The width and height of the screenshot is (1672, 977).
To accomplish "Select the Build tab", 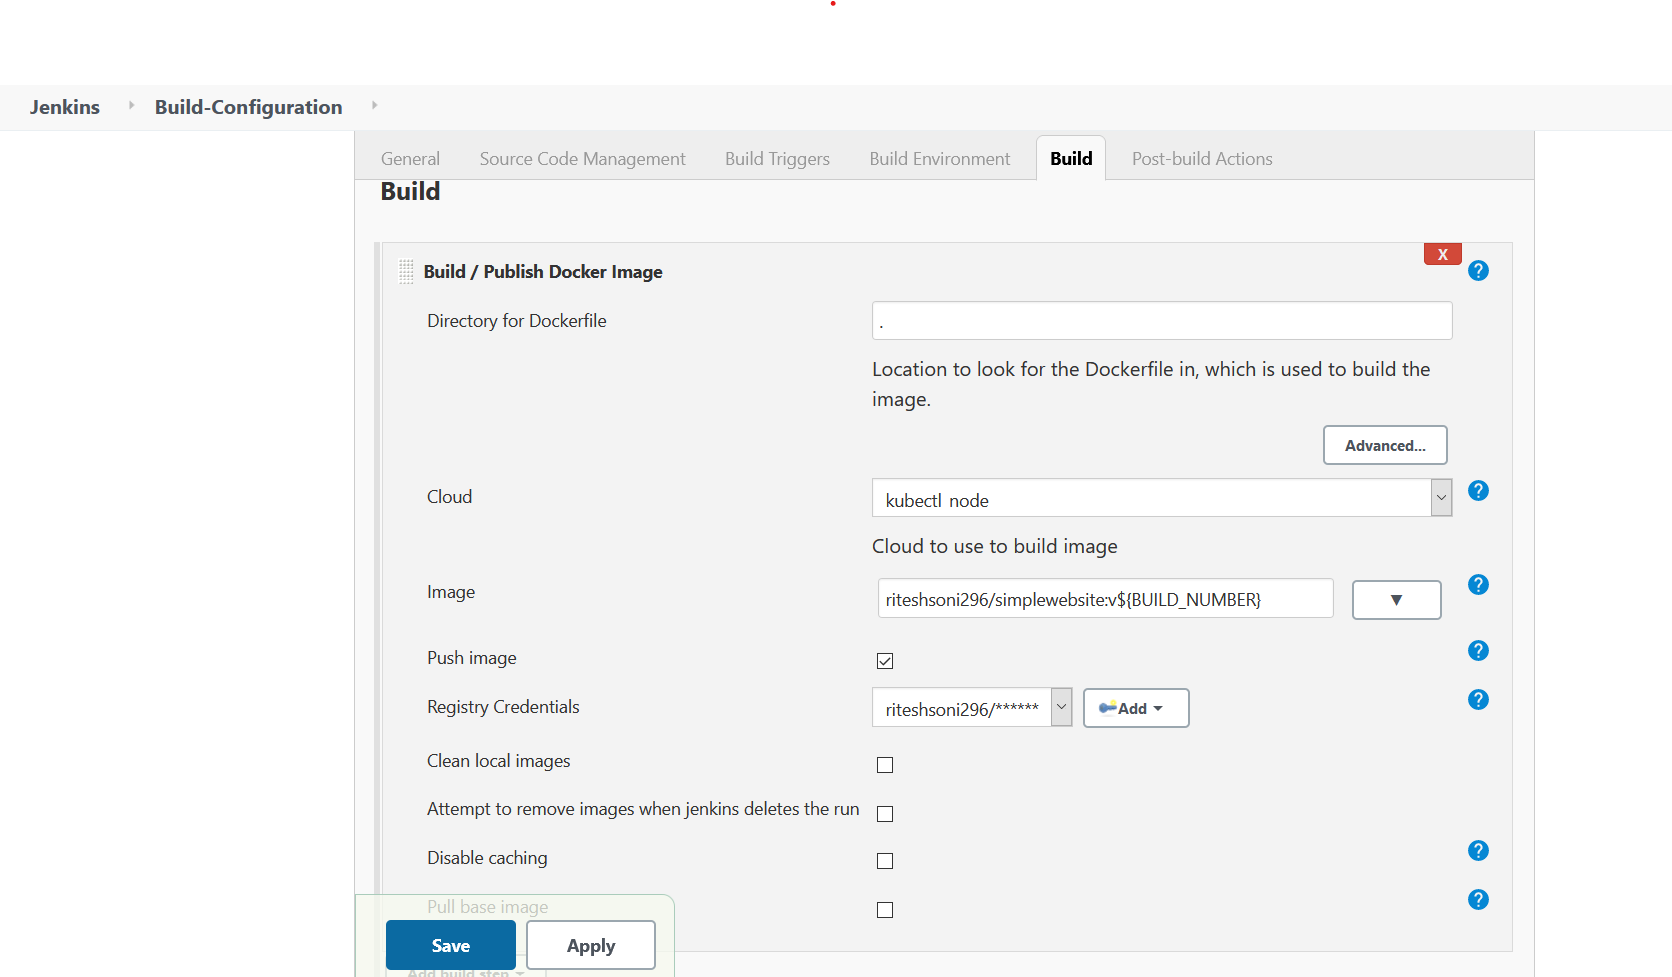I will [x=1071, y=158].
